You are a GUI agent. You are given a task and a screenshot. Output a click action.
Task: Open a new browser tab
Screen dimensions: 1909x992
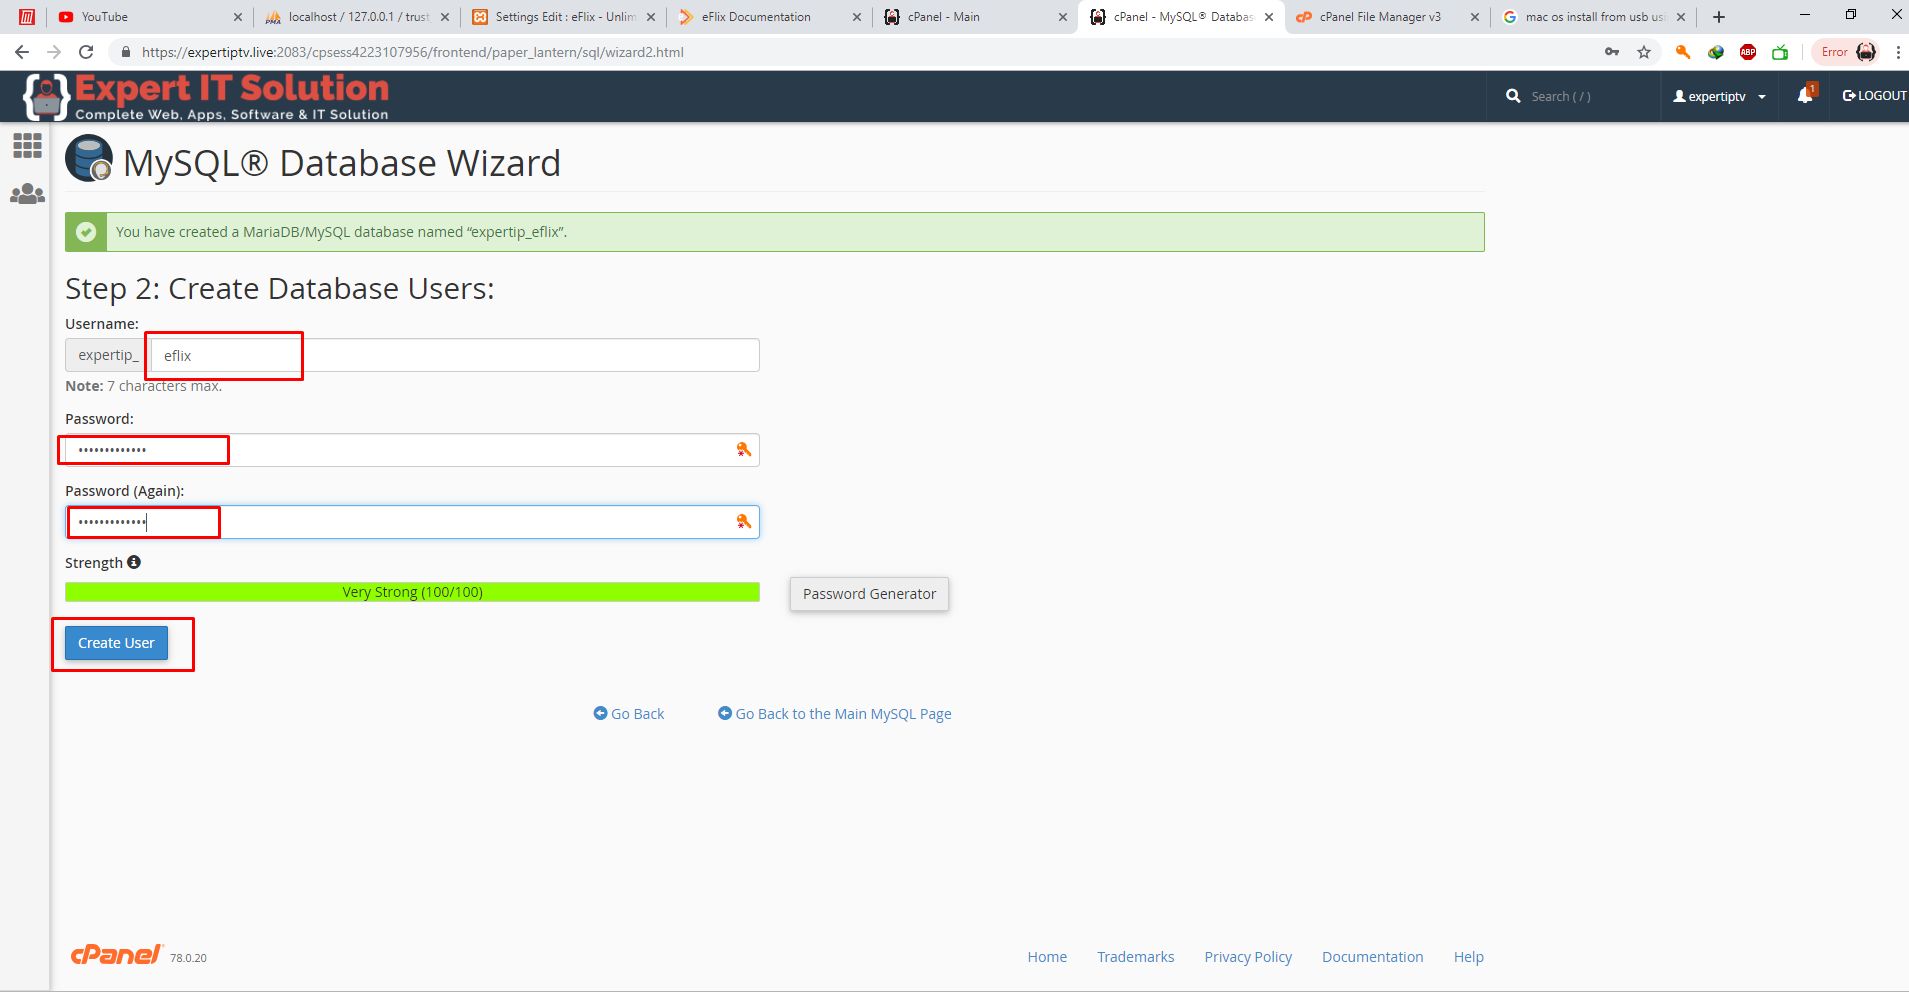click(1719, 17)
